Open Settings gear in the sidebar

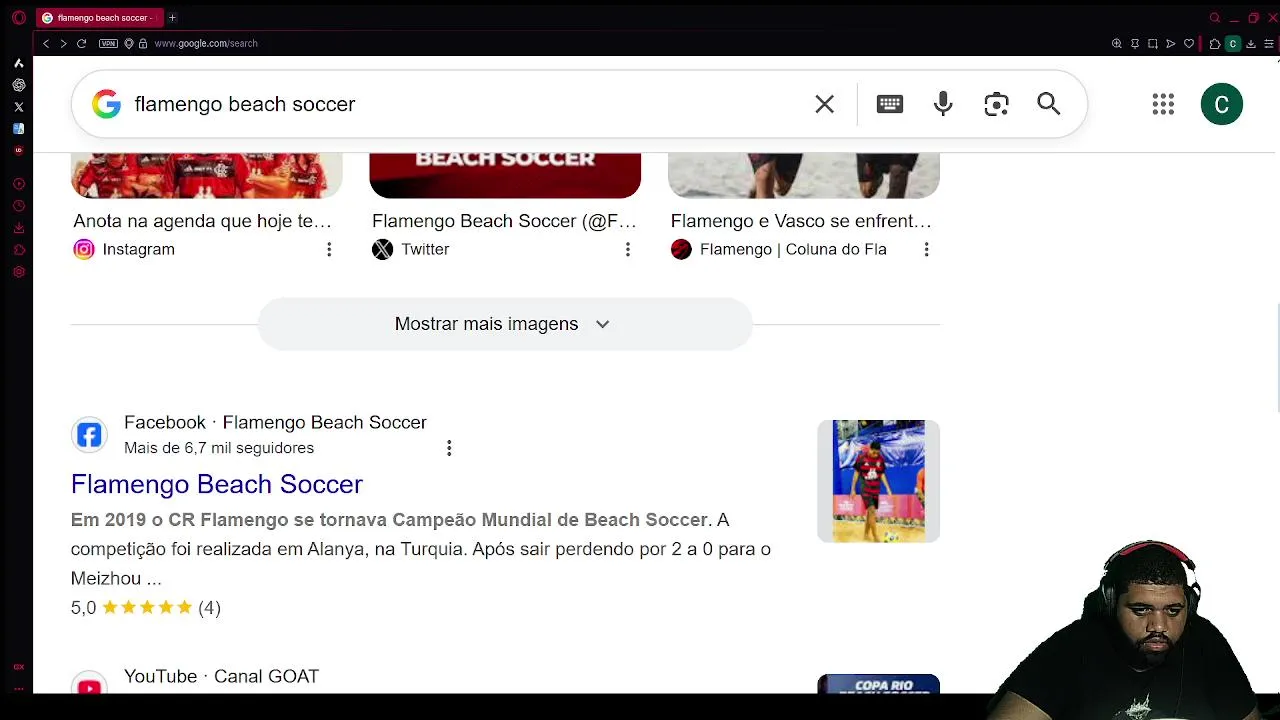click(x=18, y=272)
